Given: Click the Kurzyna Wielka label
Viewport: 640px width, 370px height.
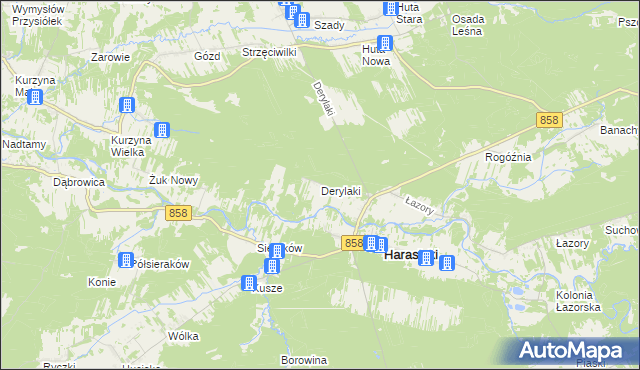Looking at the screenshot, I should coord(131,146).
